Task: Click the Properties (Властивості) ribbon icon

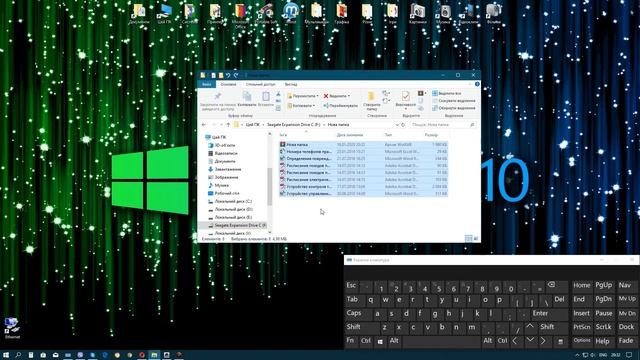Action: 405,99
